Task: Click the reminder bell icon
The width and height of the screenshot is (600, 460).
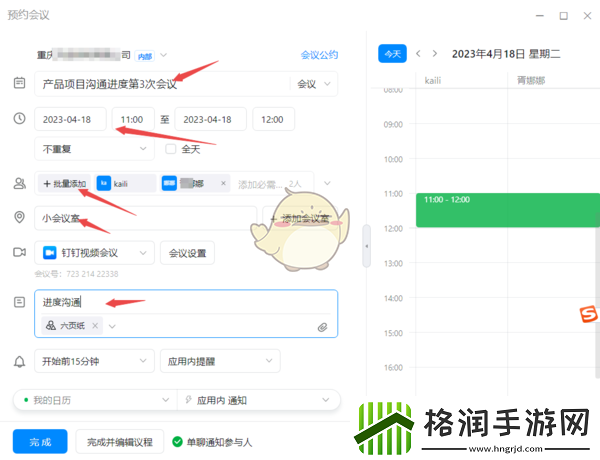Action: pos(20,361)
